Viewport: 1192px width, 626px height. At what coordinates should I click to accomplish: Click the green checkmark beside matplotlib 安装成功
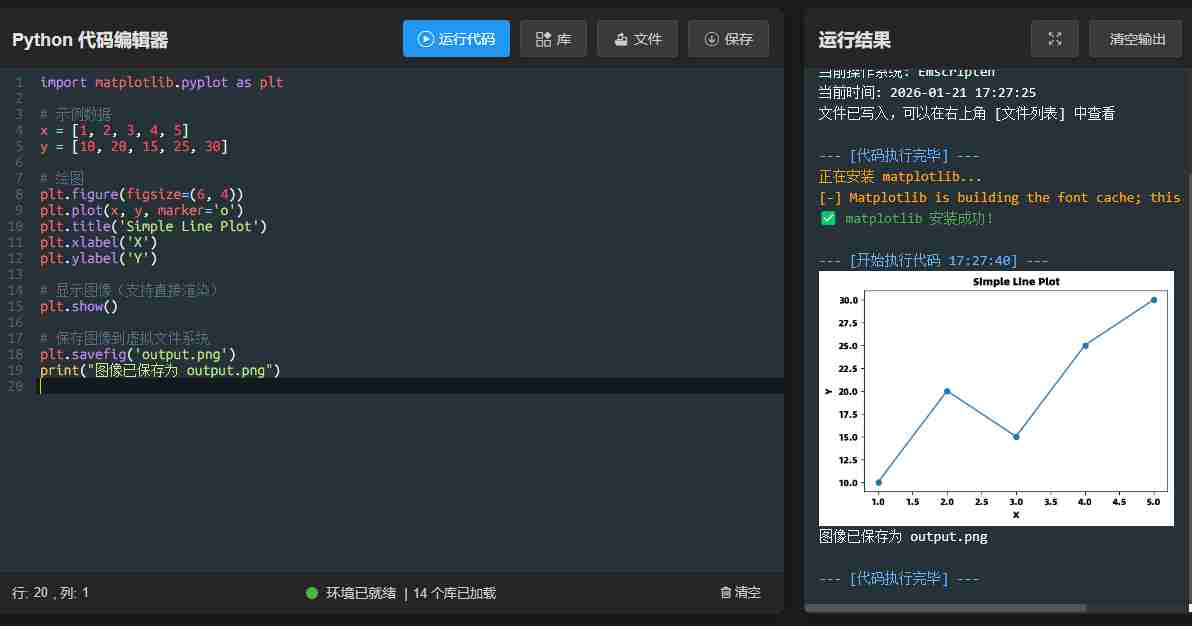pyautogui.click(x=828, y=218)
